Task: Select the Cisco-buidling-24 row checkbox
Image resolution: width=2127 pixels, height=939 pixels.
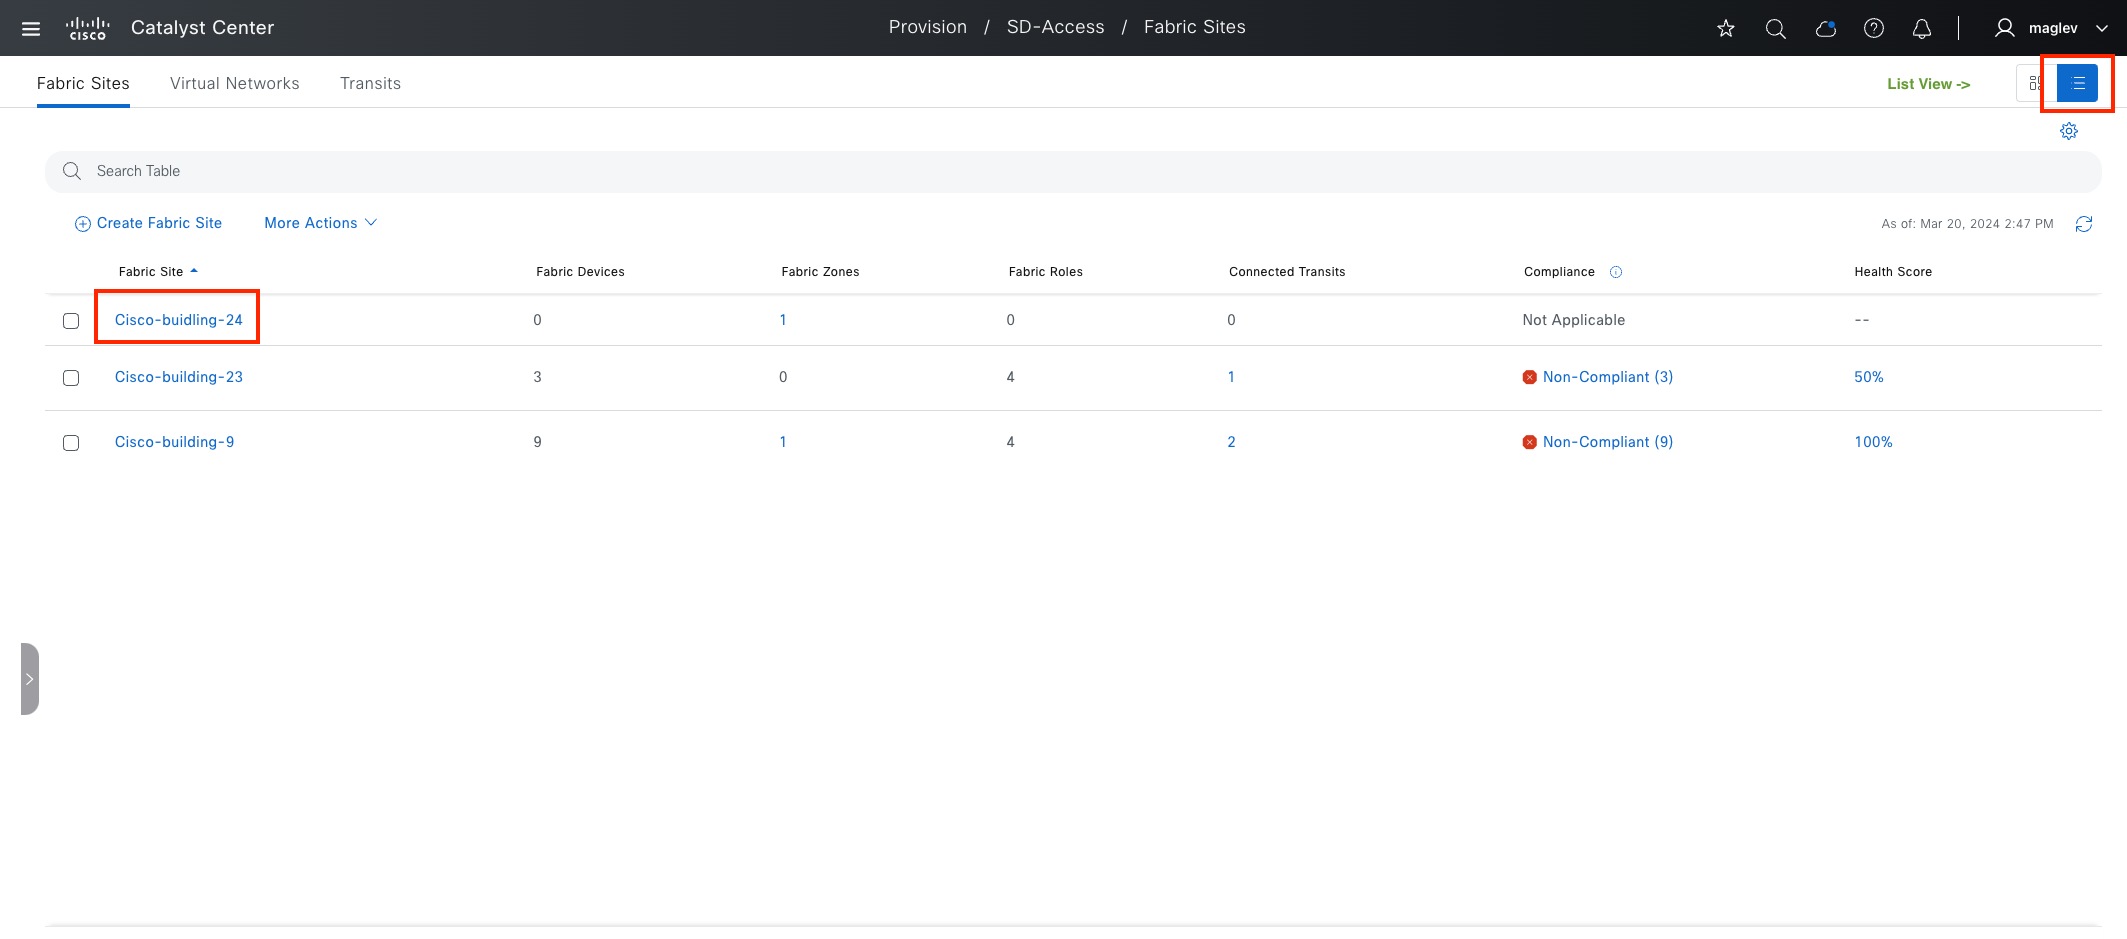Action: click(x=71, y=321)
